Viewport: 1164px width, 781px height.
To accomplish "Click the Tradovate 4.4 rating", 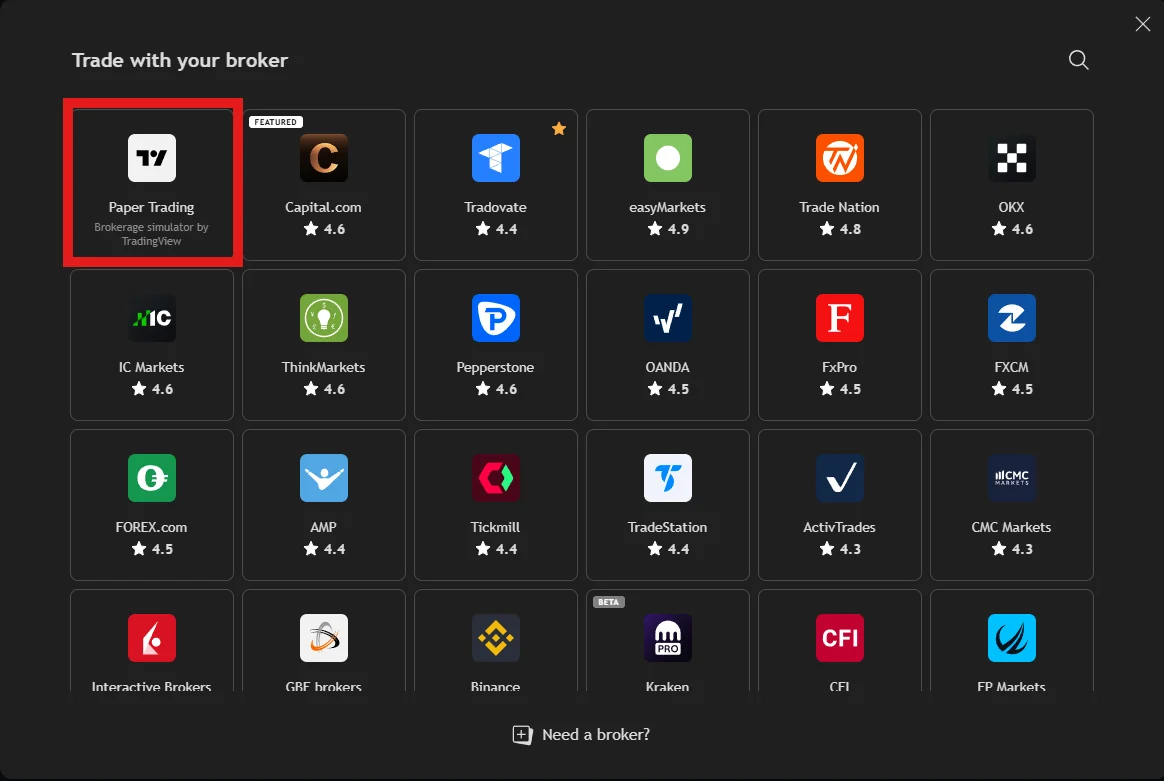I will click(497, 229).
